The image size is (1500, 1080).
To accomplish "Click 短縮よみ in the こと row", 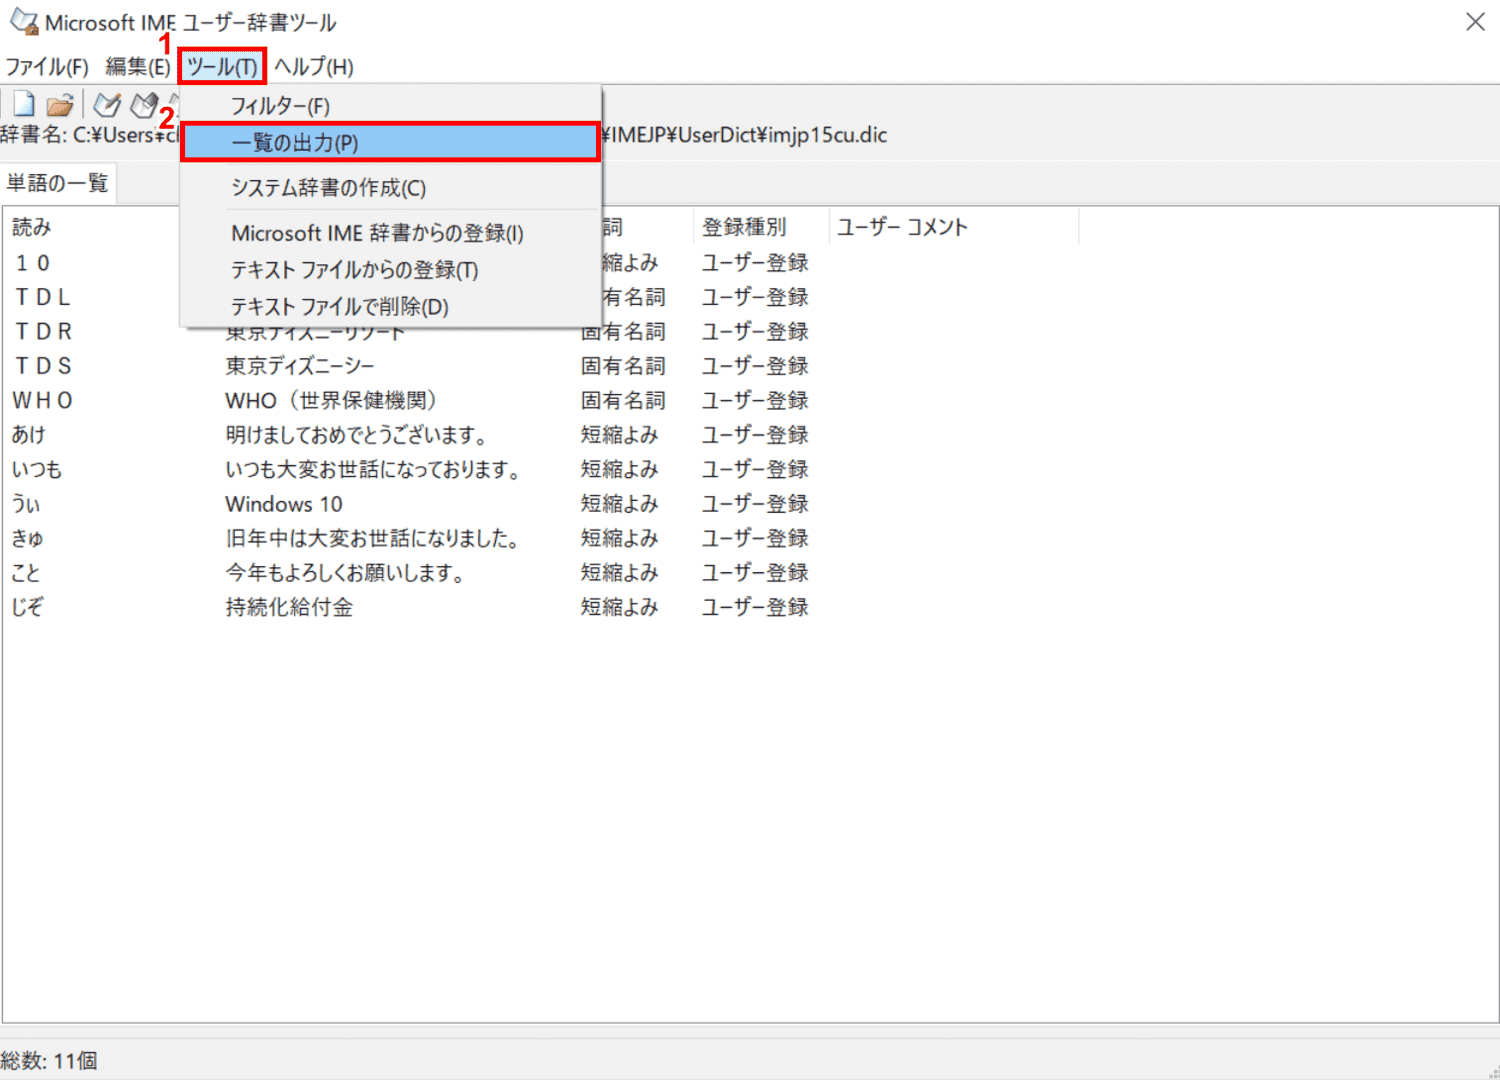I will point(620,573).
